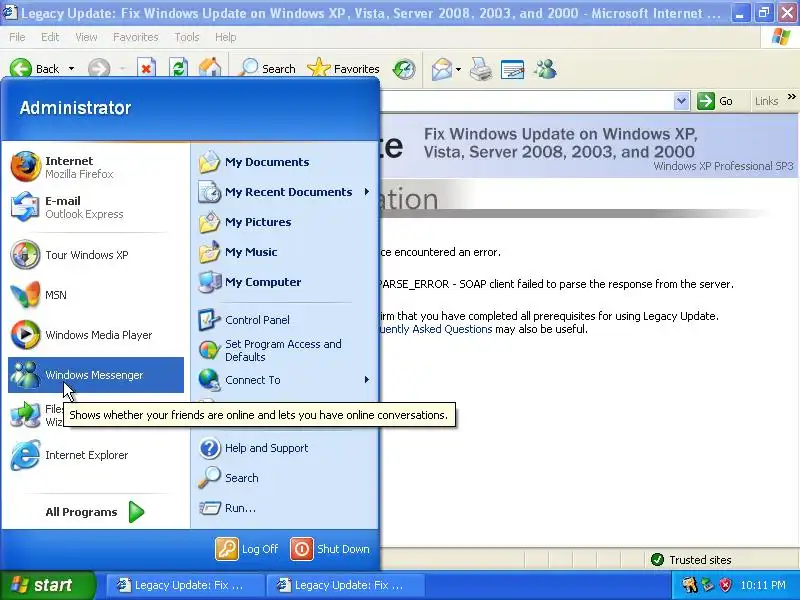The width and height of the screenshot is (800, 600).
Task: Open Mozilla Firefox from Start menu
Action: [96, 167]
